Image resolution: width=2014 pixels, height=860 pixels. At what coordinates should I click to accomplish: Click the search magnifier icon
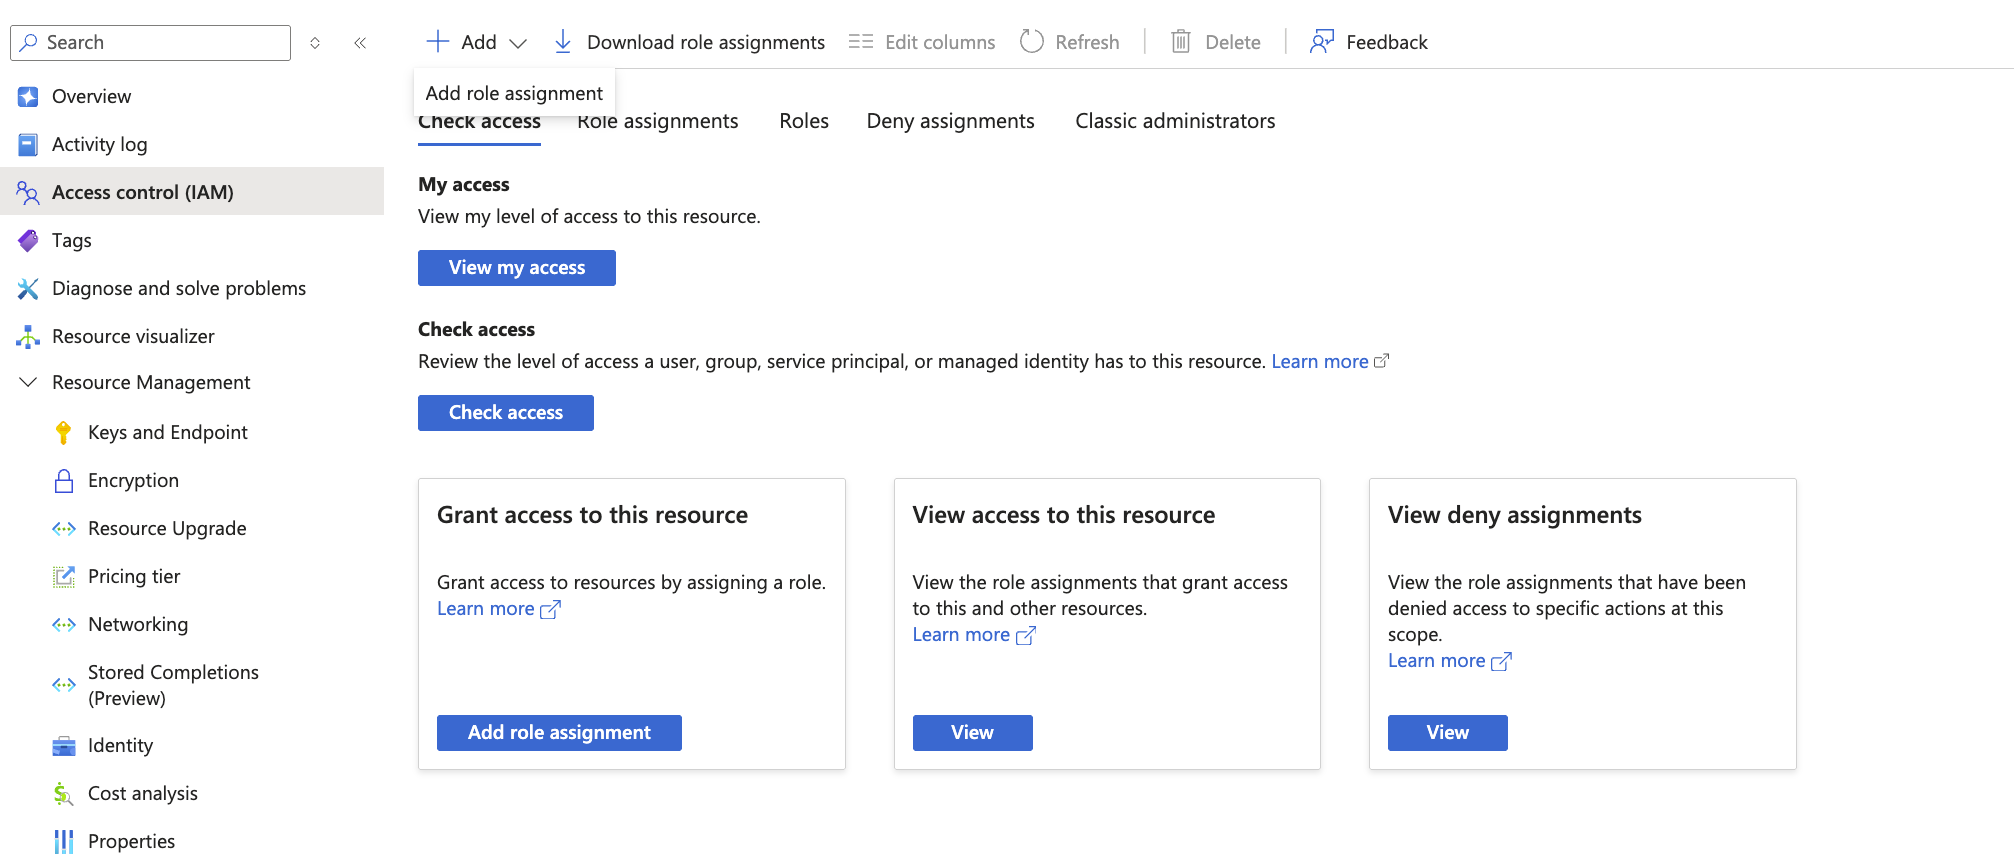pyautogui.click(x=29, y=43)
